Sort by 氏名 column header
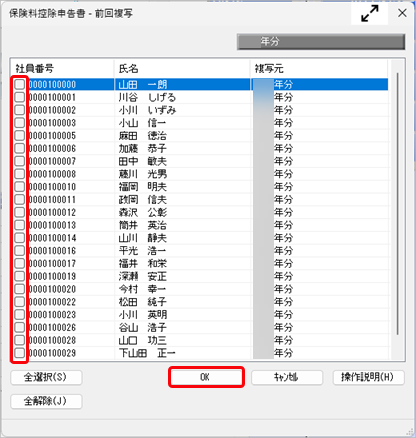 click(182, 69)
